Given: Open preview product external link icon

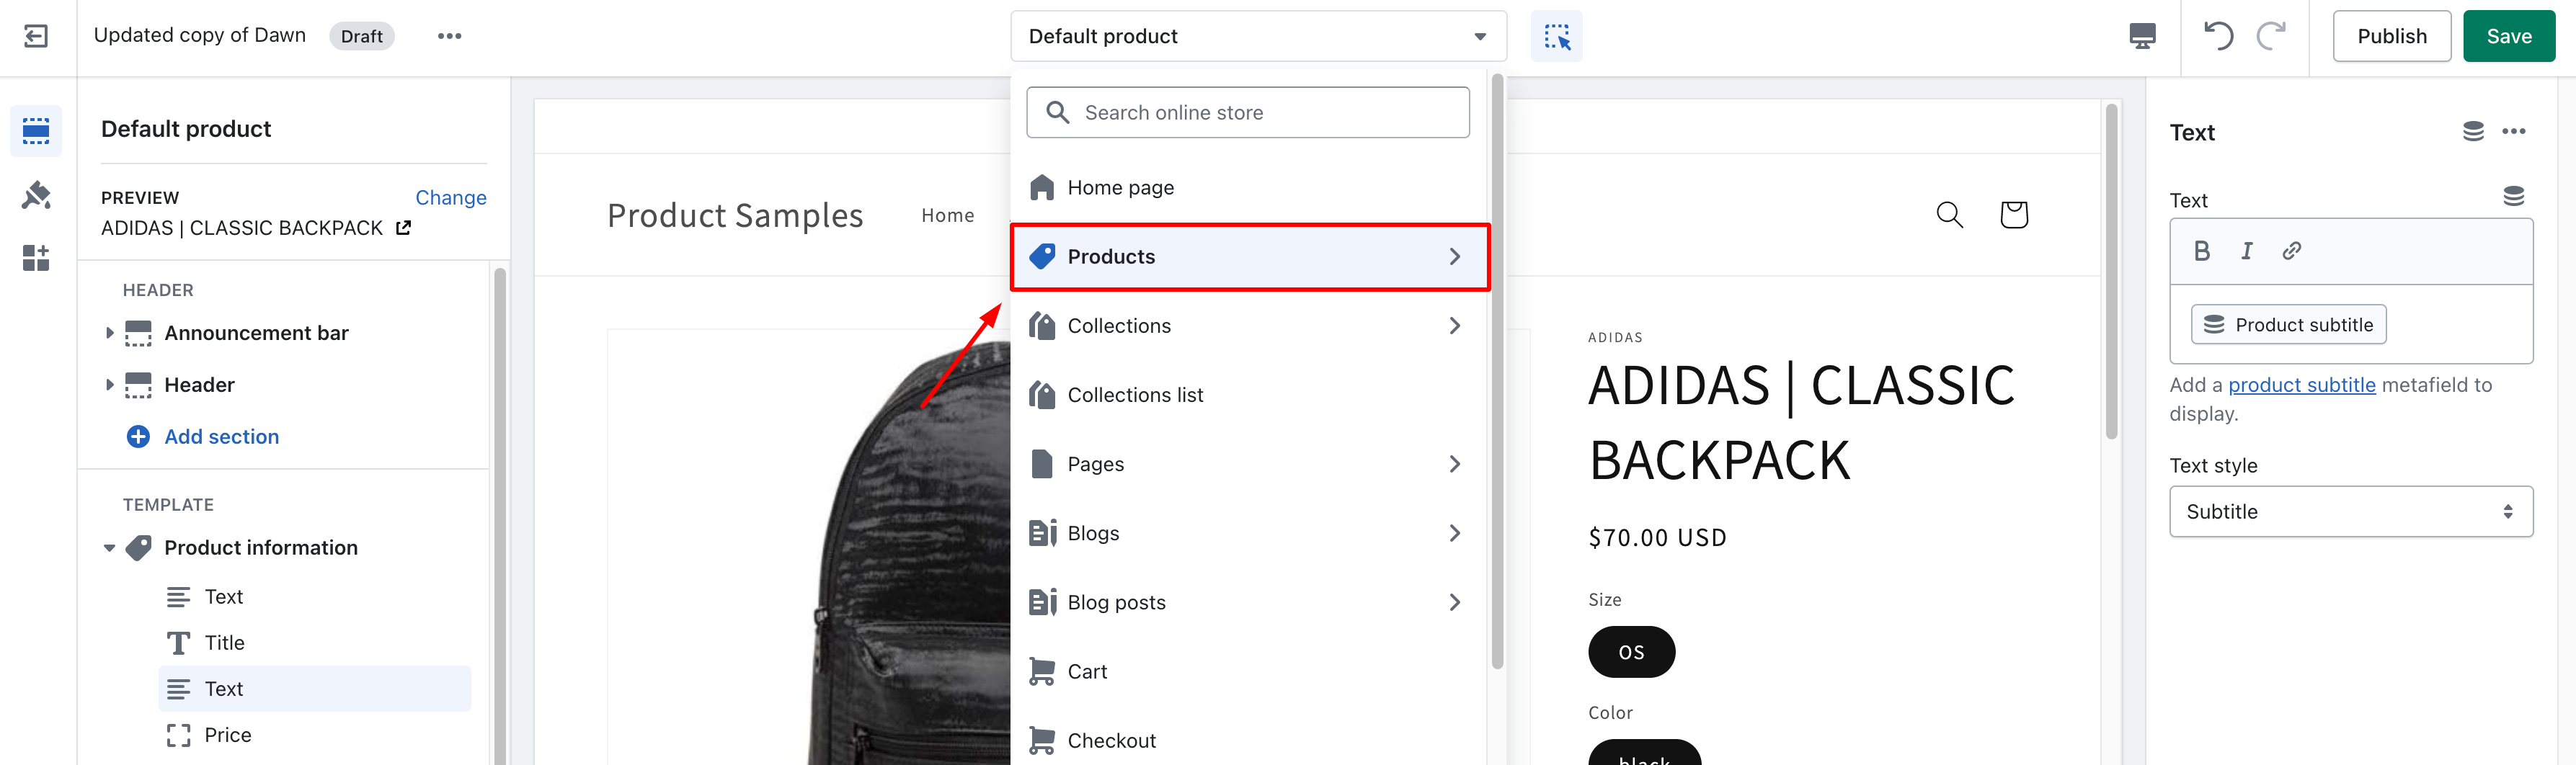Looking at the screenshot, I should tap(404, 228).
